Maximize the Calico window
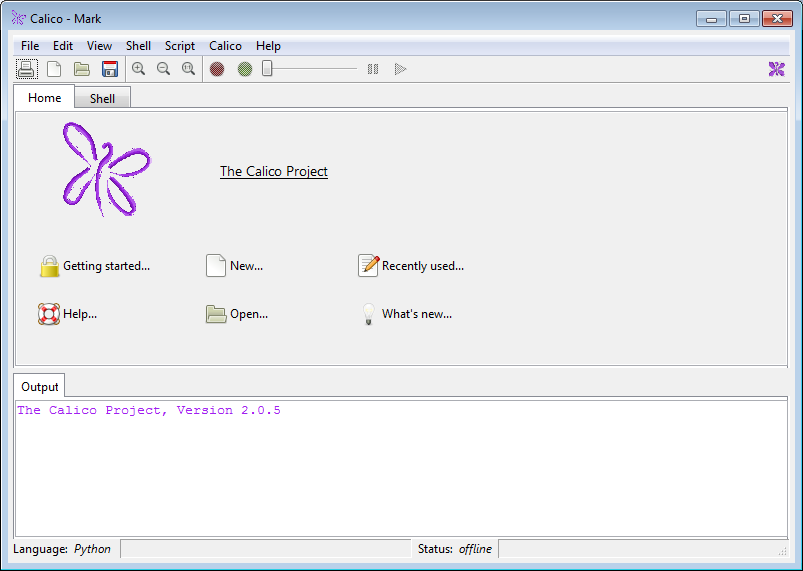Screen dimensions: 803x571 744,19
